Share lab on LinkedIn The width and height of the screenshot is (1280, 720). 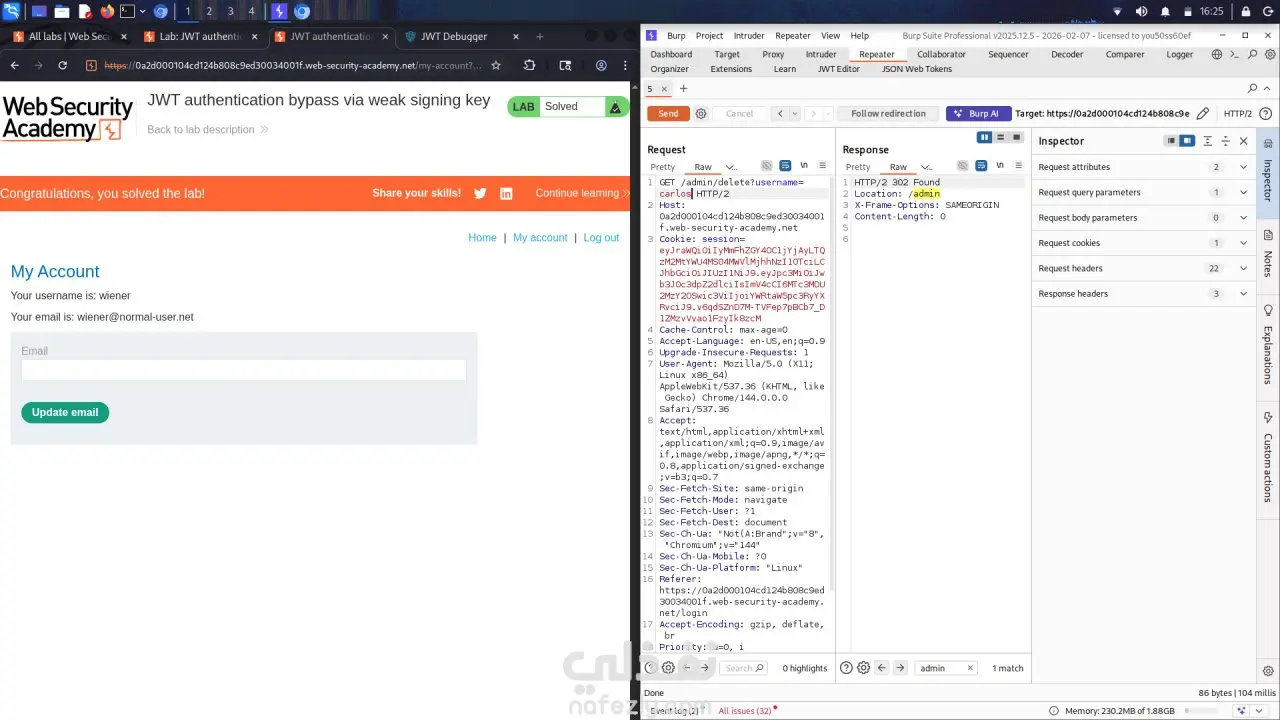tap(506, 193)
